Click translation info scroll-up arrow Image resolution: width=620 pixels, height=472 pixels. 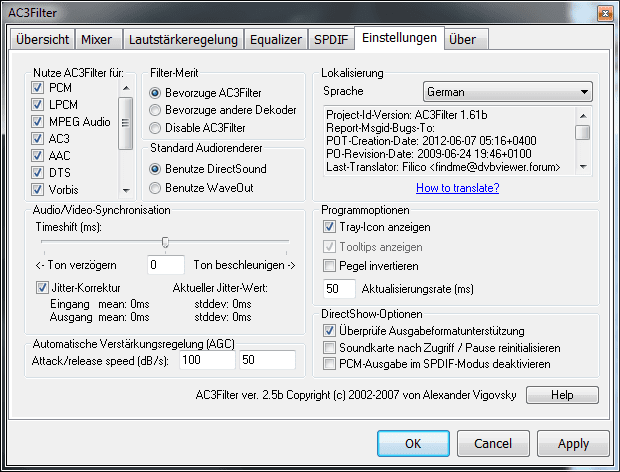583,116
